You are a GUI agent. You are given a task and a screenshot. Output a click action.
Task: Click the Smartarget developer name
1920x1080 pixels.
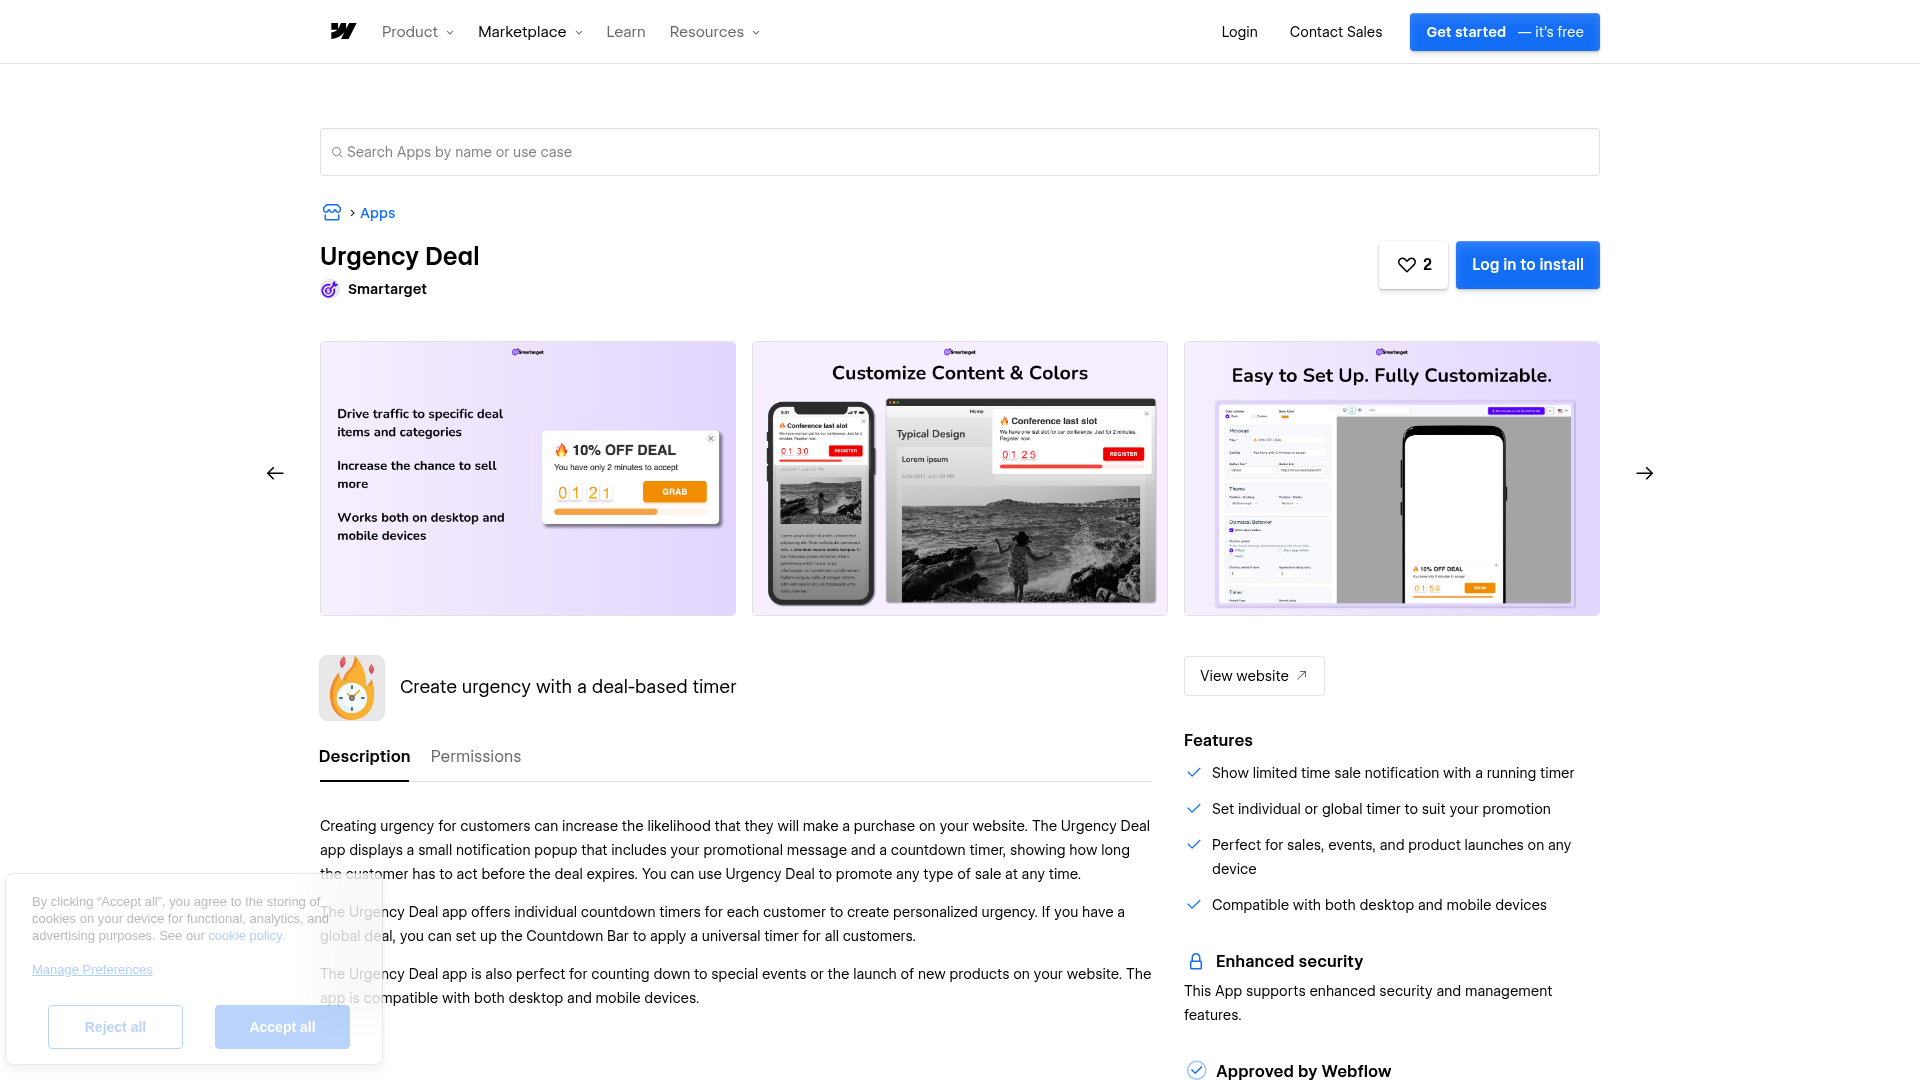click(387, 289)
